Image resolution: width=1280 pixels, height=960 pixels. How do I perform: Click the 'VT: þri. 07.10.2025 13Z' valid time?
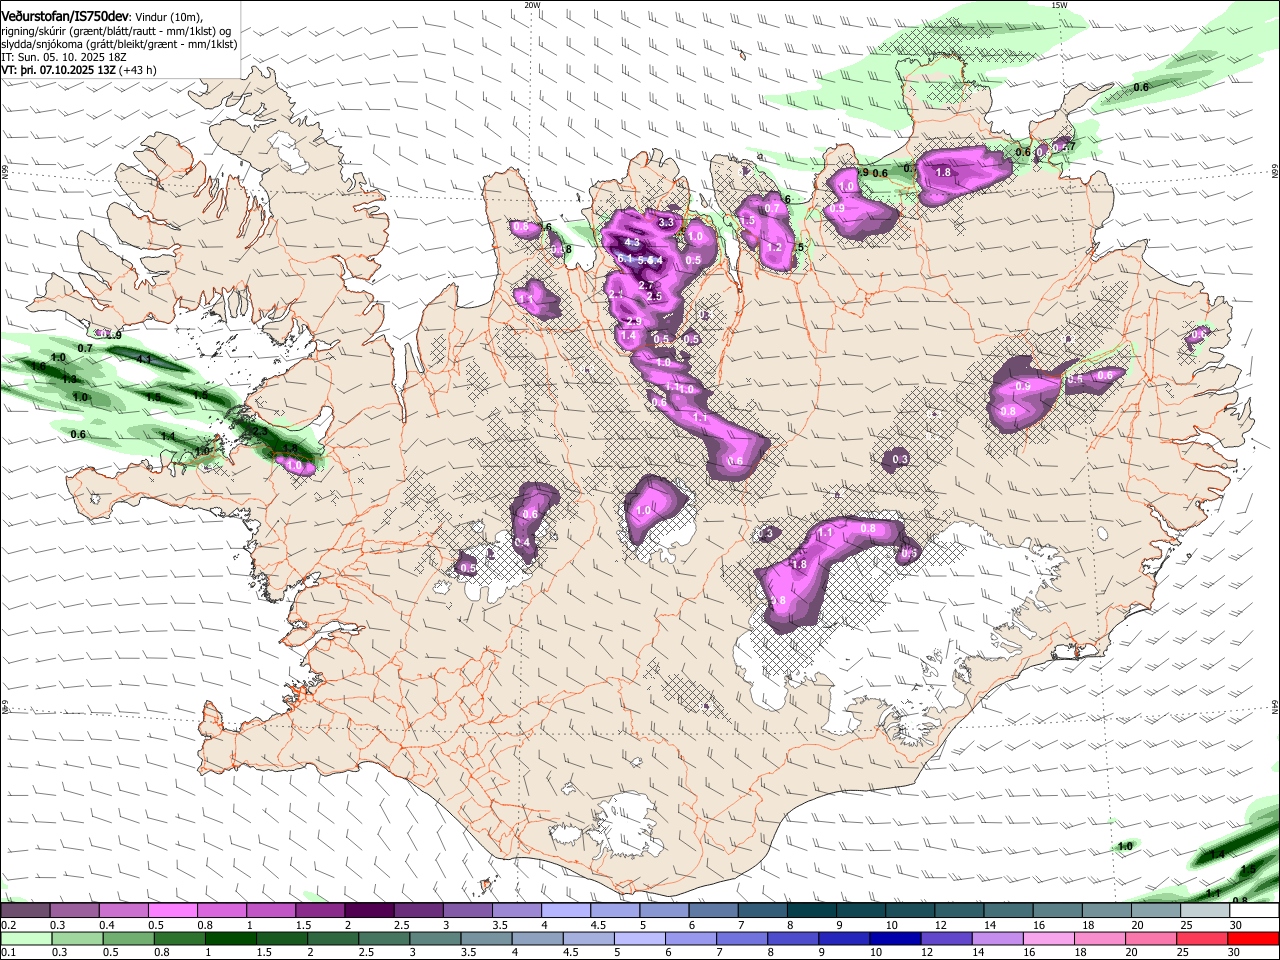(x=58, y=70)
